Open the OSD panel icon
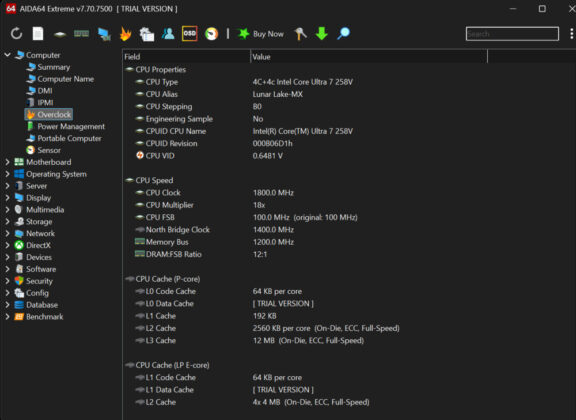 (x=190, y=34)
